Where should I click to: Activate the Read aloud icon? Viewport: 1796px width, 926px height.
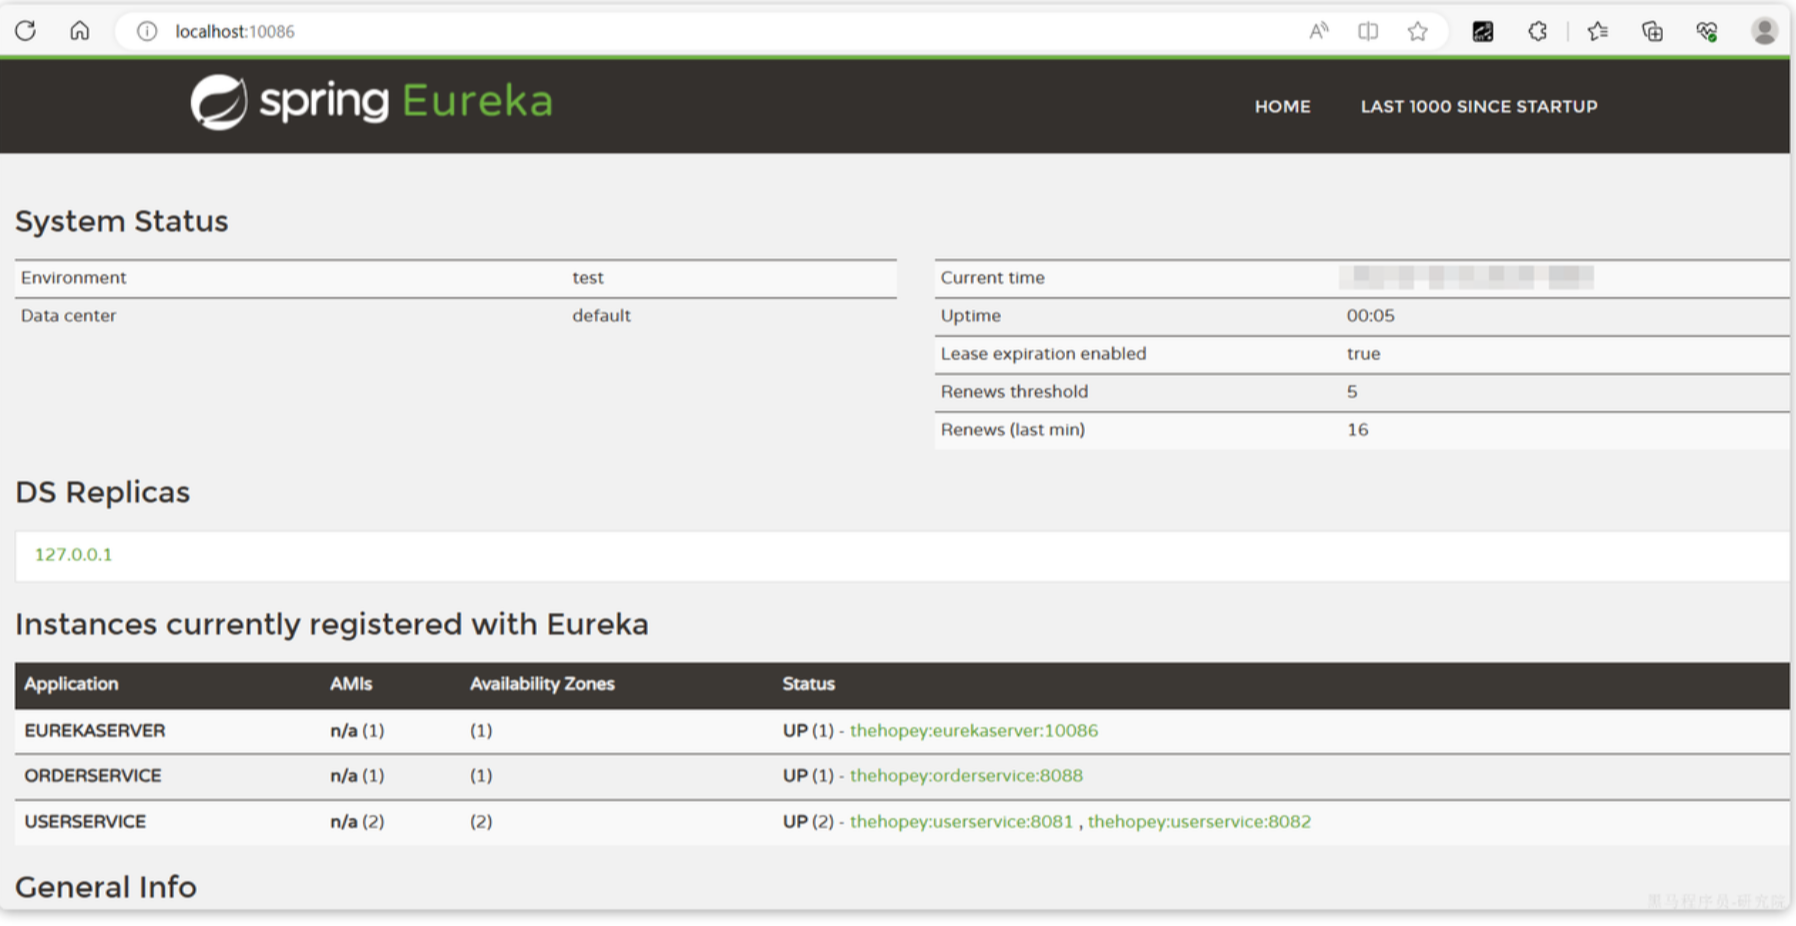pos(1319,31)
